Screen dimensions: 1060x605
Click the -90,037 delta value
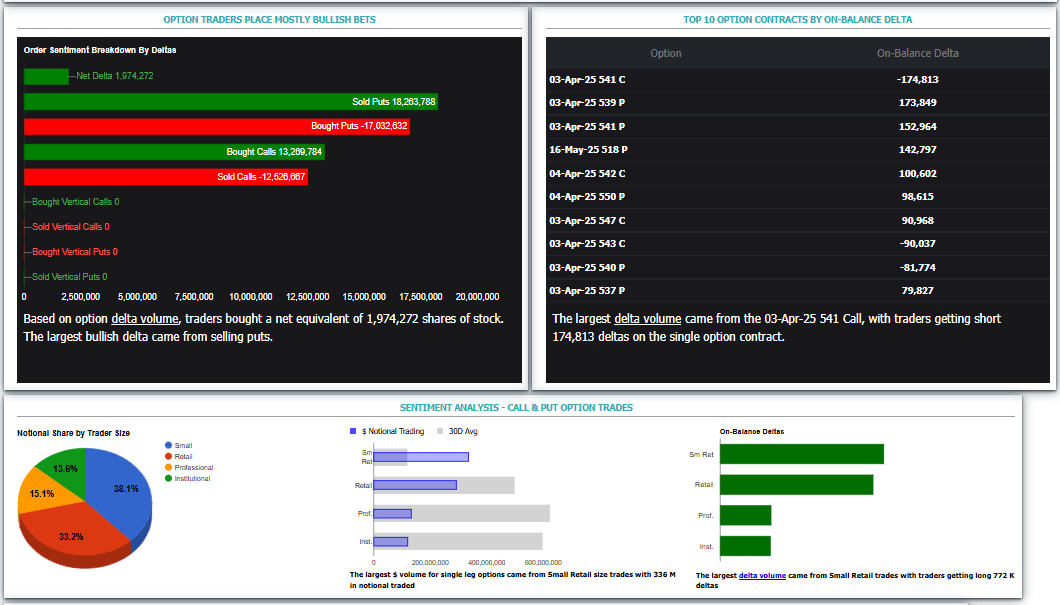click(917, 243)
